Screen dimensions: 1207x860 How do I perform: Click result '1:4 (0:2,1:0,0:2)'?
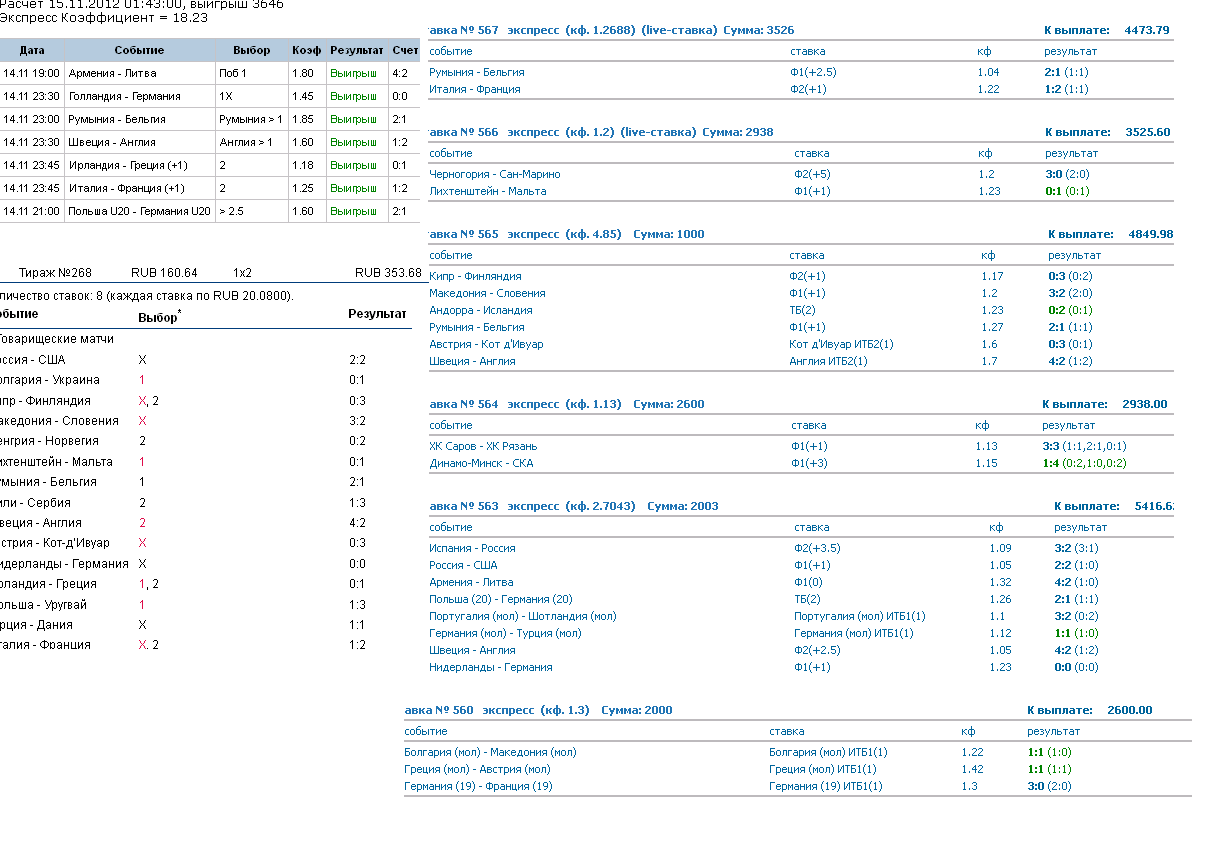point(1085,463)
